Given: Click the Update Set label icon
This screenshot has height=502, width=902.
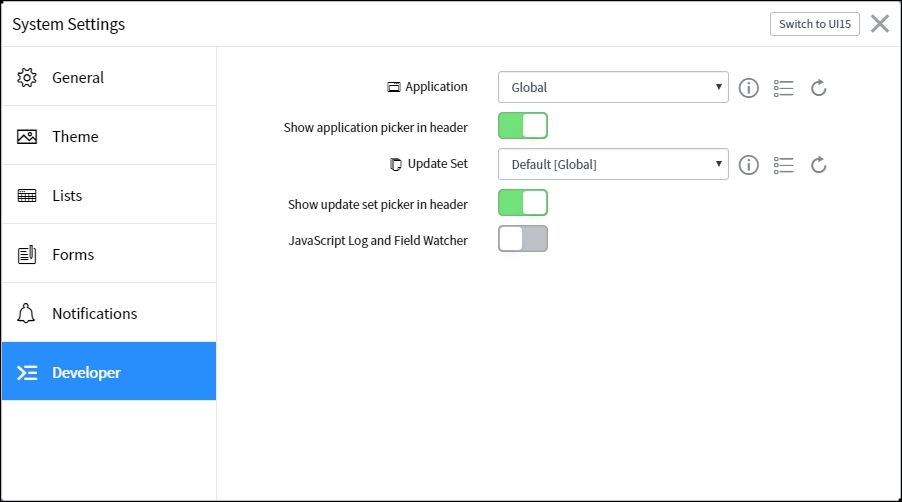Looking at the screenshot, I should 396,164.
